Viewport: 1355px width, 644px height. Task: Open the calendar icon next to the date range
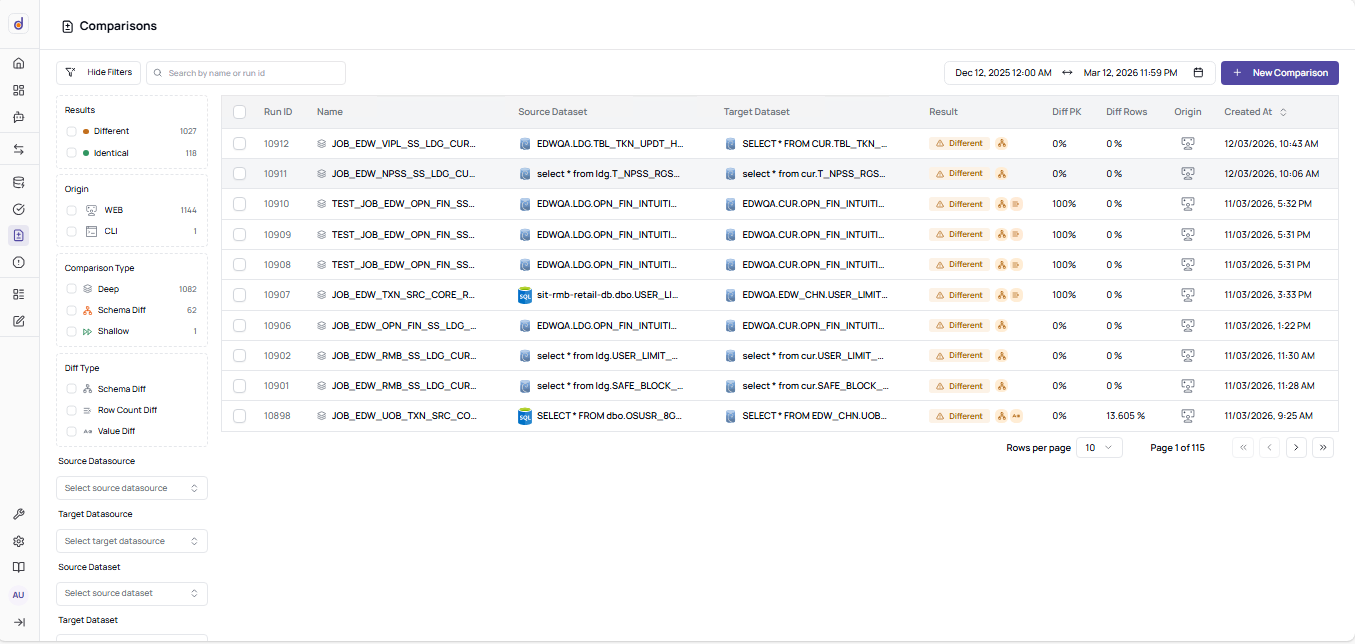(x=1199, y=72)
